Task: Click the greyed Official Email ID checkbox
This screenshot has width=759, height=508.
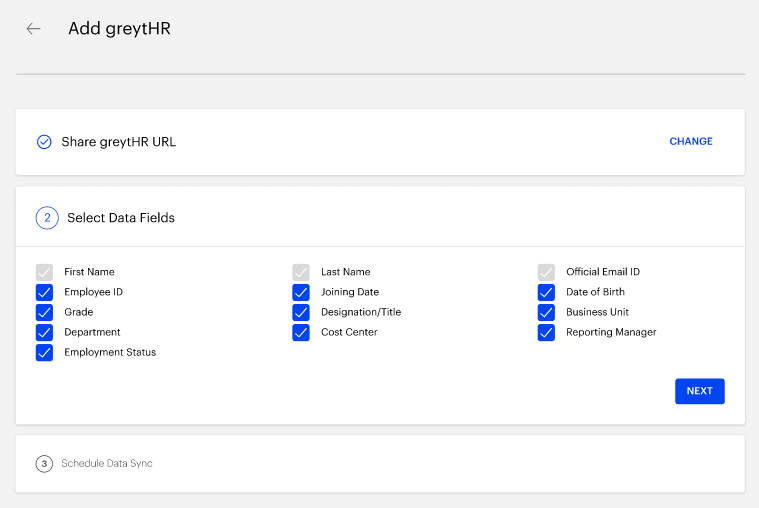Action: click(546, 272)
